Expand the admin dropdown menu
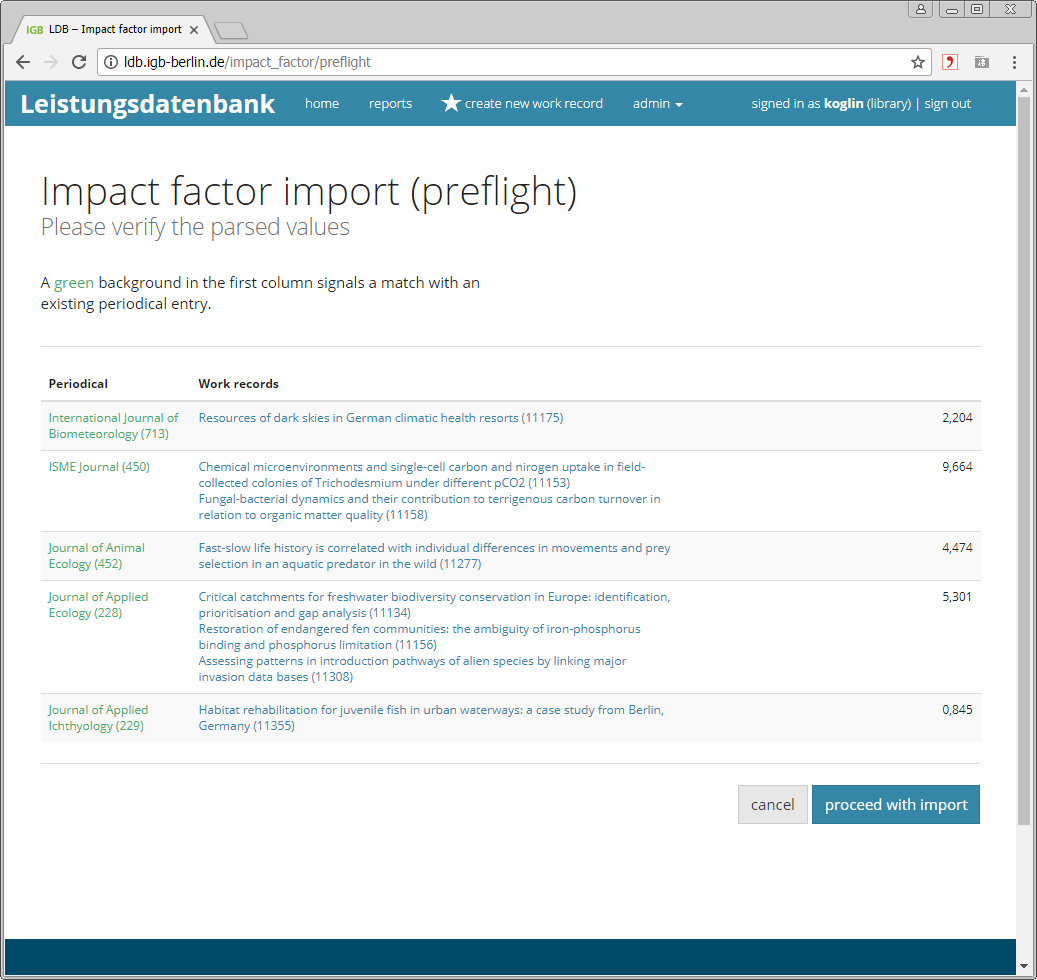This screenshot has width=1037, height=980. tap(657, 104)
